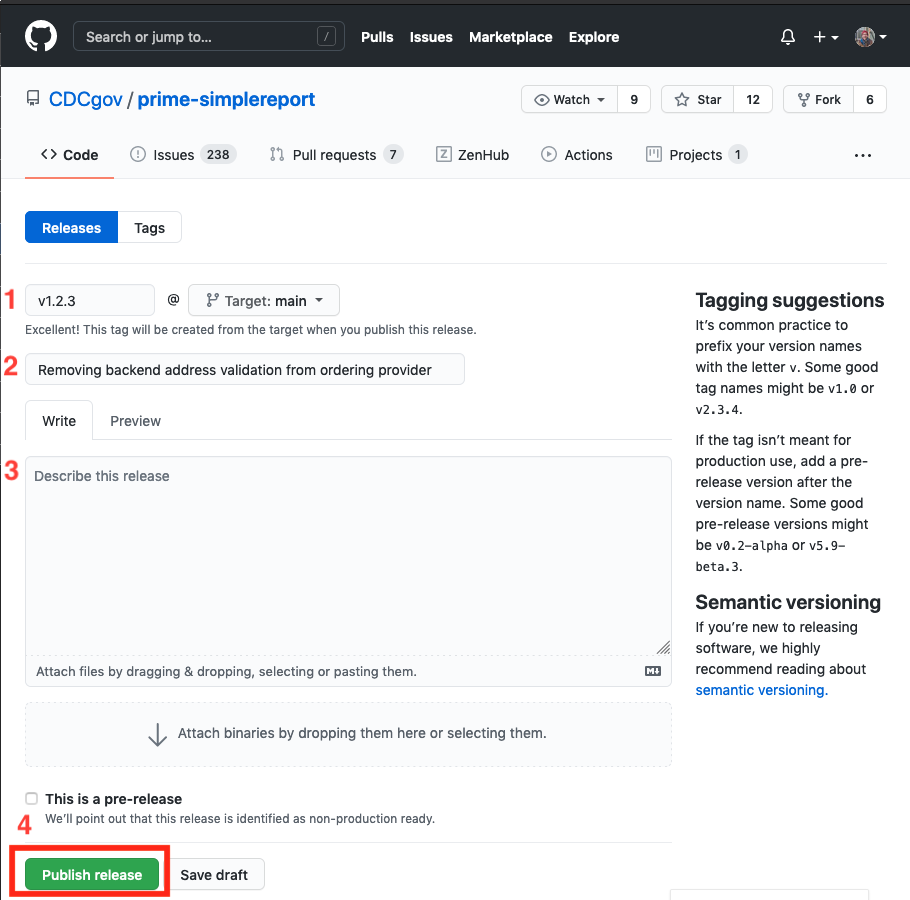Open the ZenHub tab
This screenshot has height=900, width=910.
[472, 155]
